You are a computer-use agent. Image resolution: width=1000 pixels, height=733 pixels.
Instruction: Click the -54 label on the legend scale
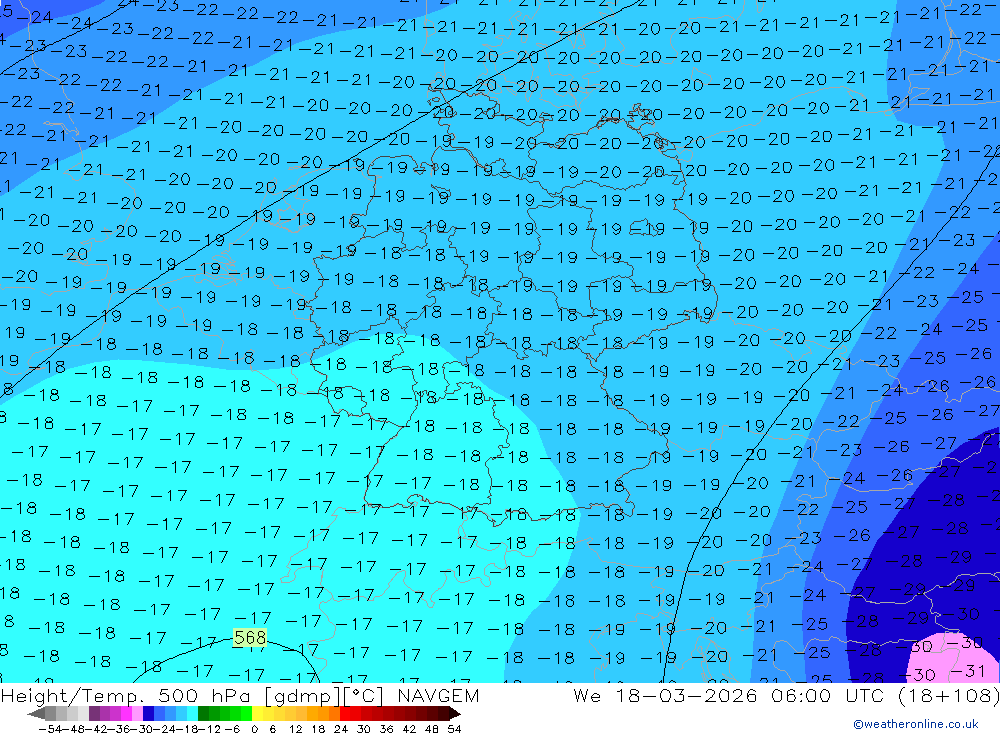click(50, 729)
